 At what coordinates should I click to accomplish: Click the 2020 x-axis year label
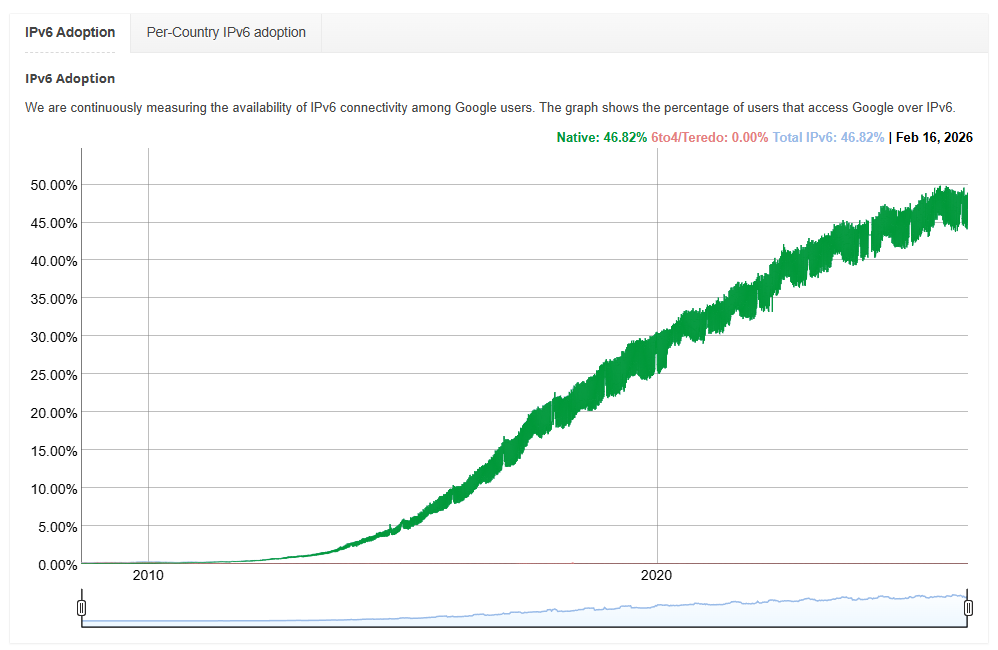tap(657, 576)
